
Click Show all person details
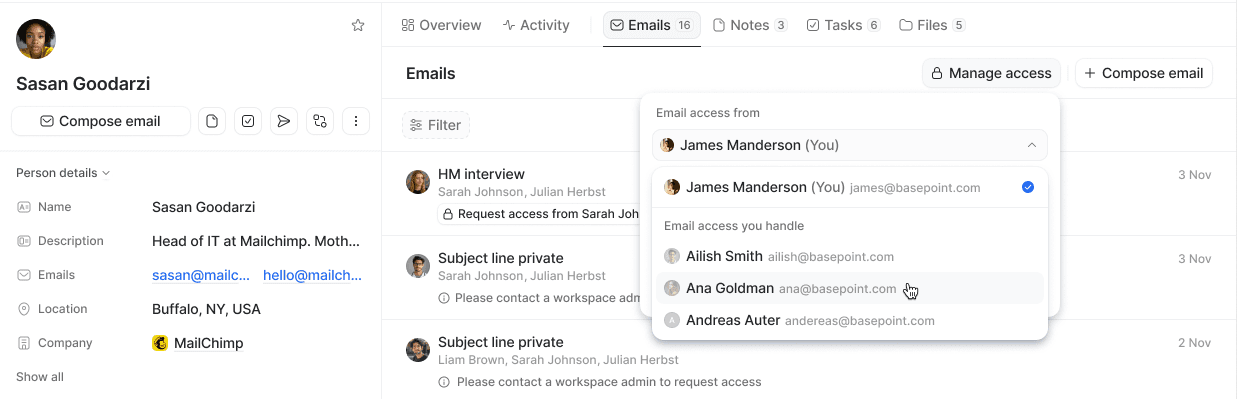[x=40, y=377]
